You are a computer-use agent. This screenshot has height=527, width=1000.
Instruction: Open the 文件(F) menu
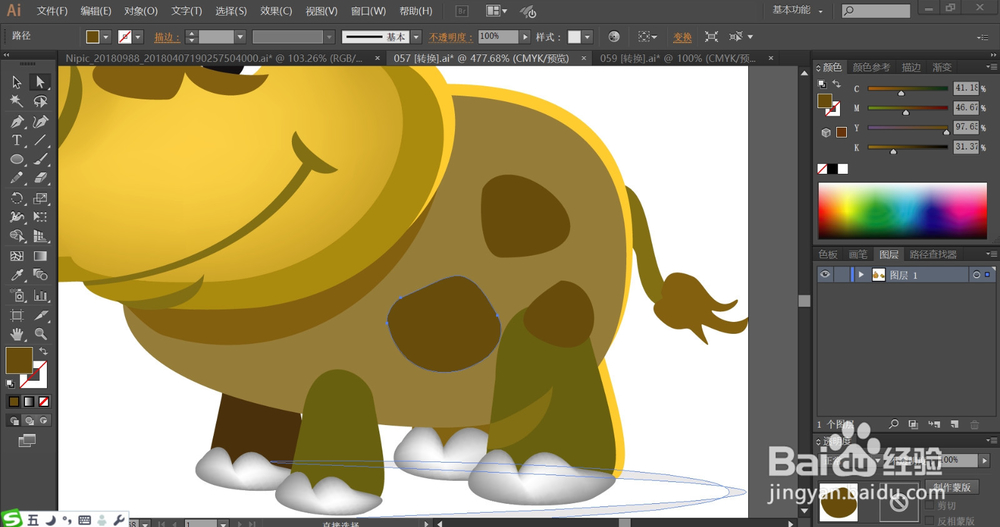point(52,11)
